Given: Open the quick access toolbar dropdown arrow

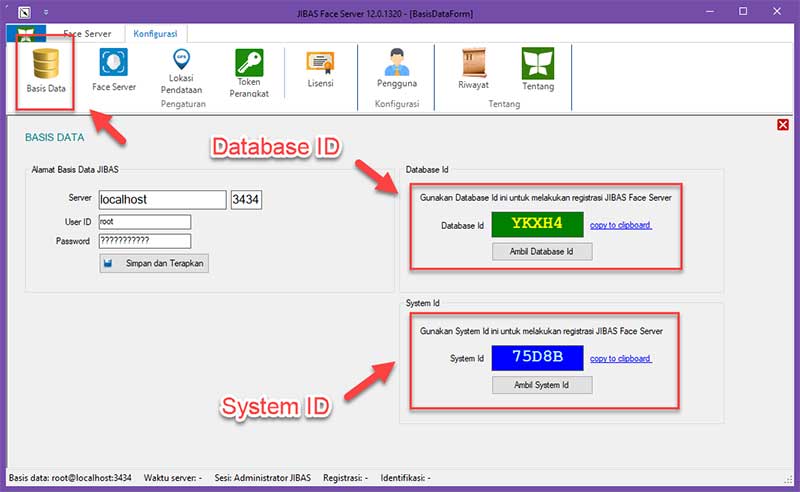Looking at the screenshot, I should pyautogui.click(x=45, y=12).
